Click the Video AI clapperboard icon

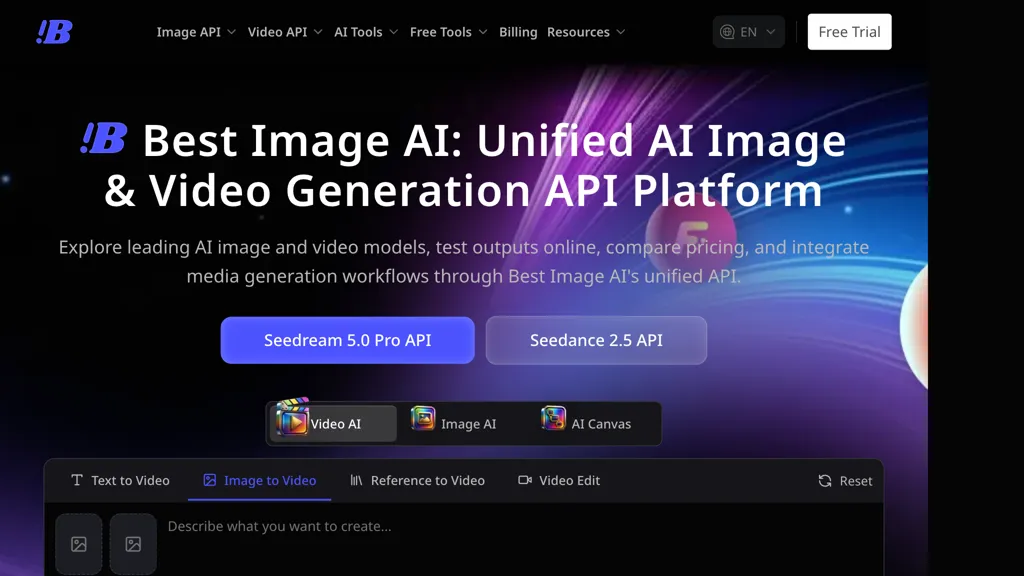pos(292,418)
